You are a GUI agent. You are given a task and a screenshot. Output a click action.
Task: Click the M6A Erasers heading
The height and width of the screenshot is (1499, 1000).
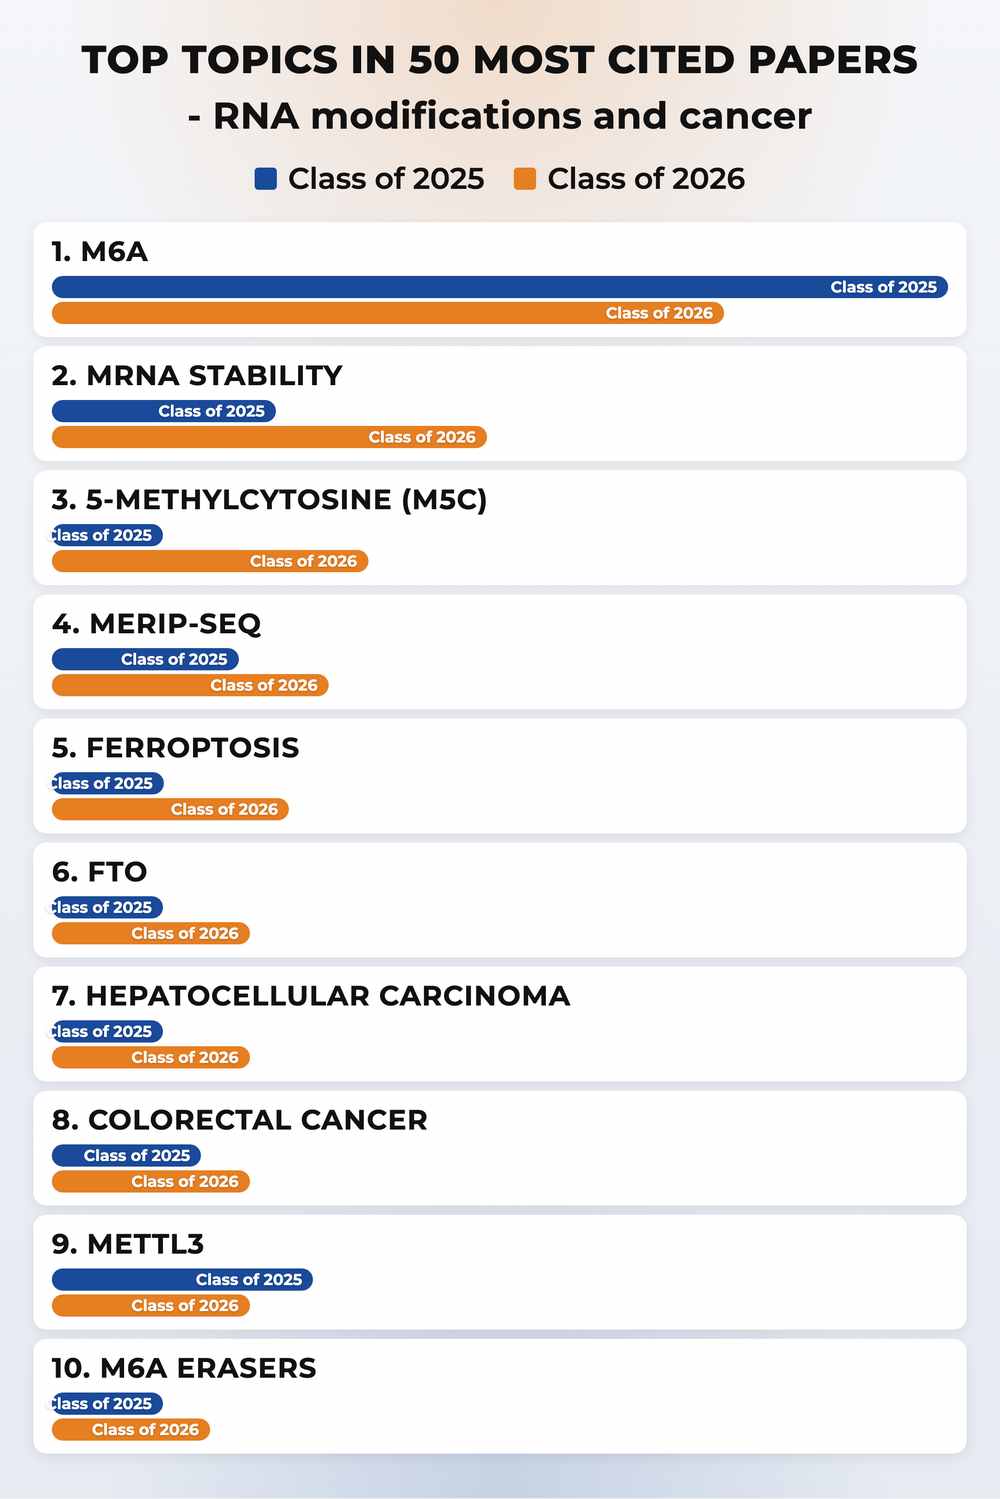pyautogui.click(x=184, y=1368)
